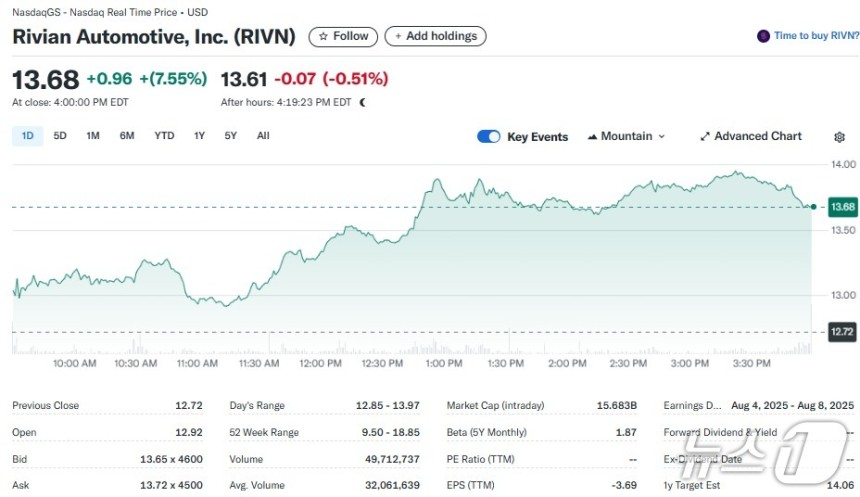Click the expand arrows icon for Advanced Chart
860x497 pixels.
coord(705,137)
